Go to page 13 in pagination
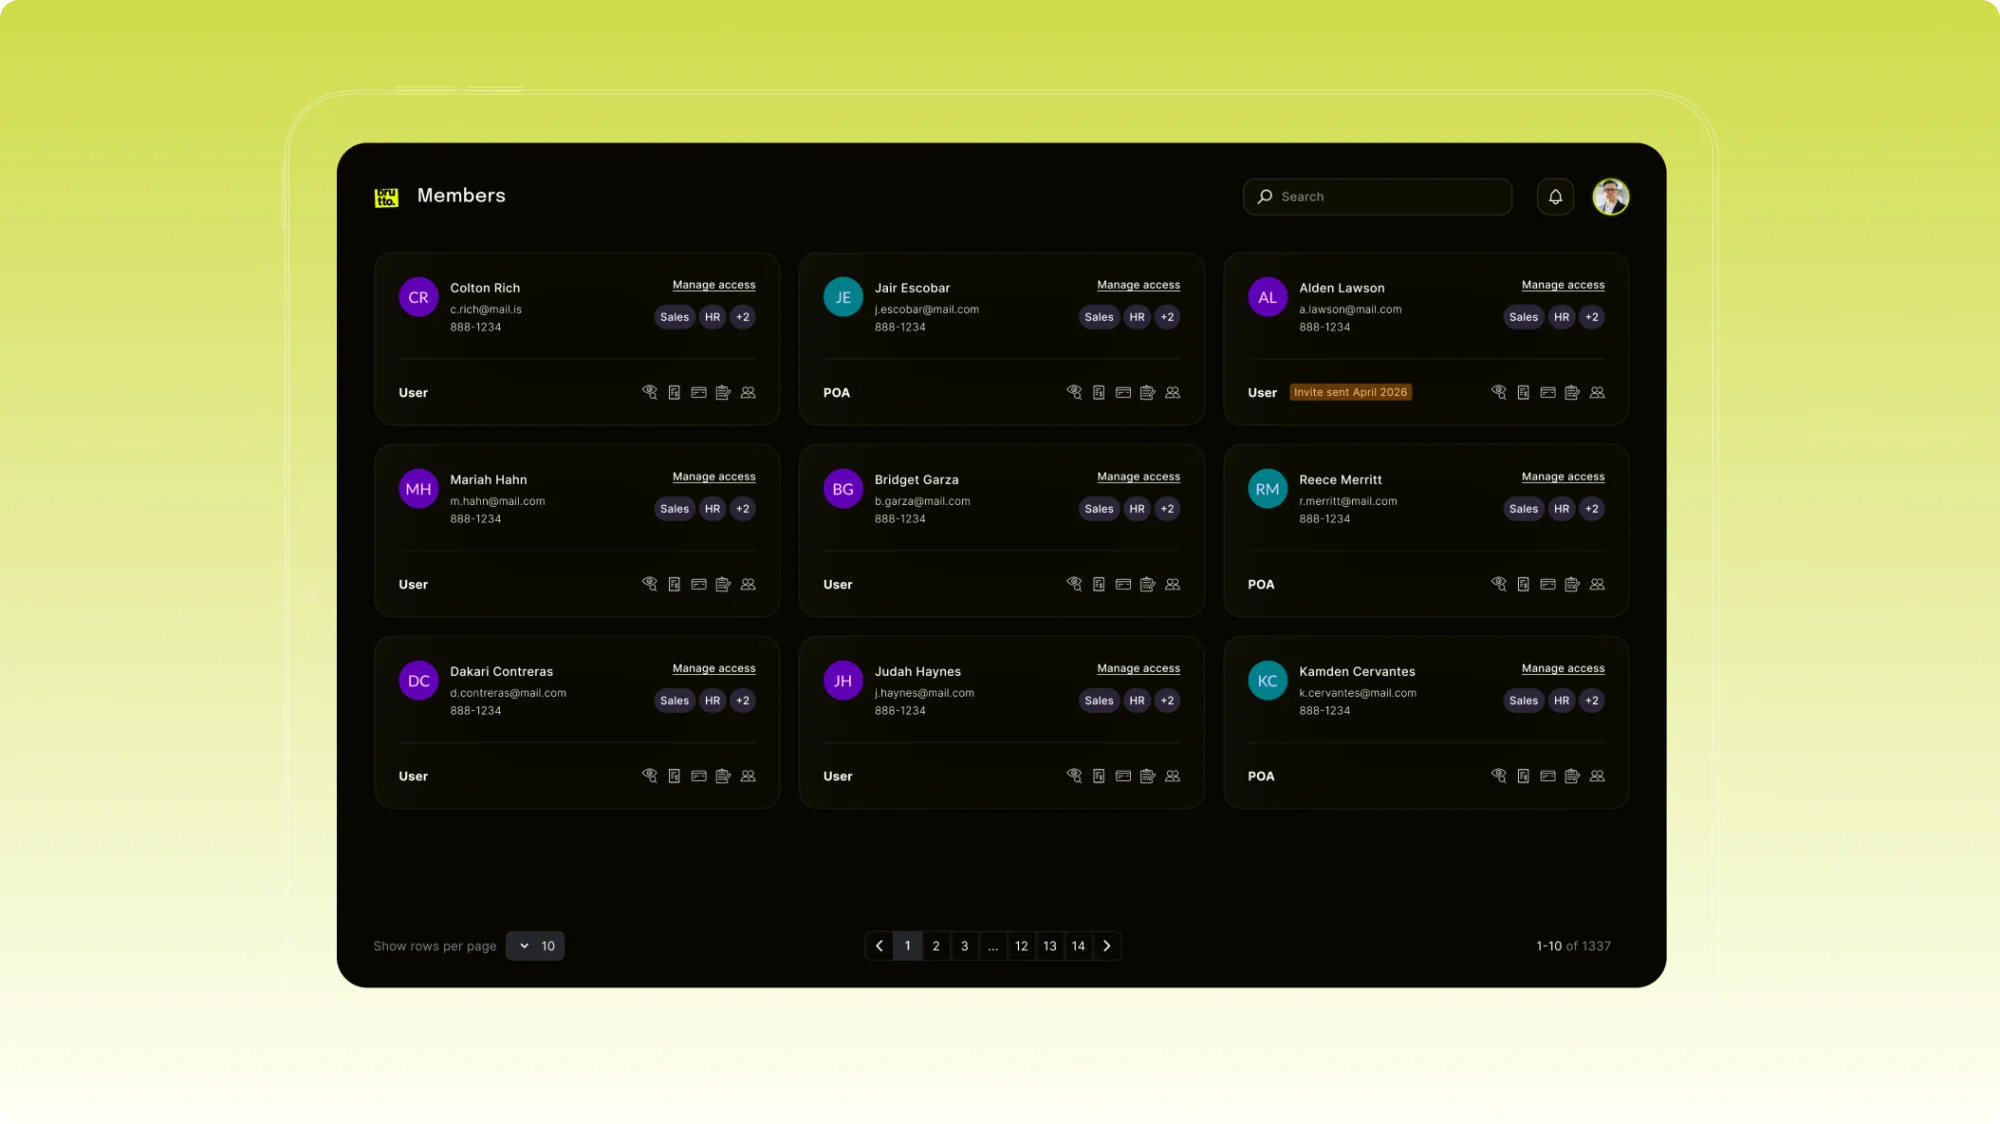The width and height of the screenshot is (2000, 1124). (1050, 946)
